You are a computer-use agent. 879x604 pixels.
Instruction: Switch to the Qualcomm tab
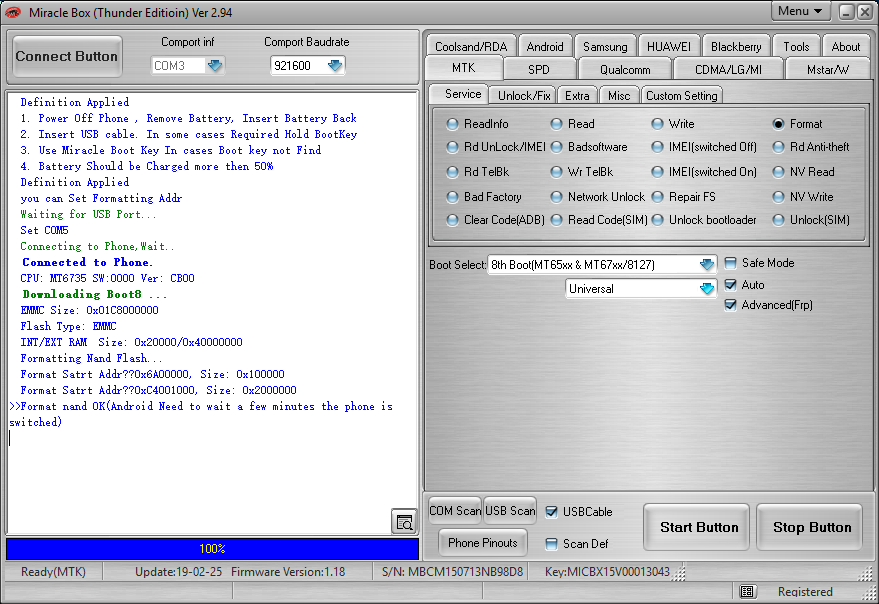[x=625, y=70]
